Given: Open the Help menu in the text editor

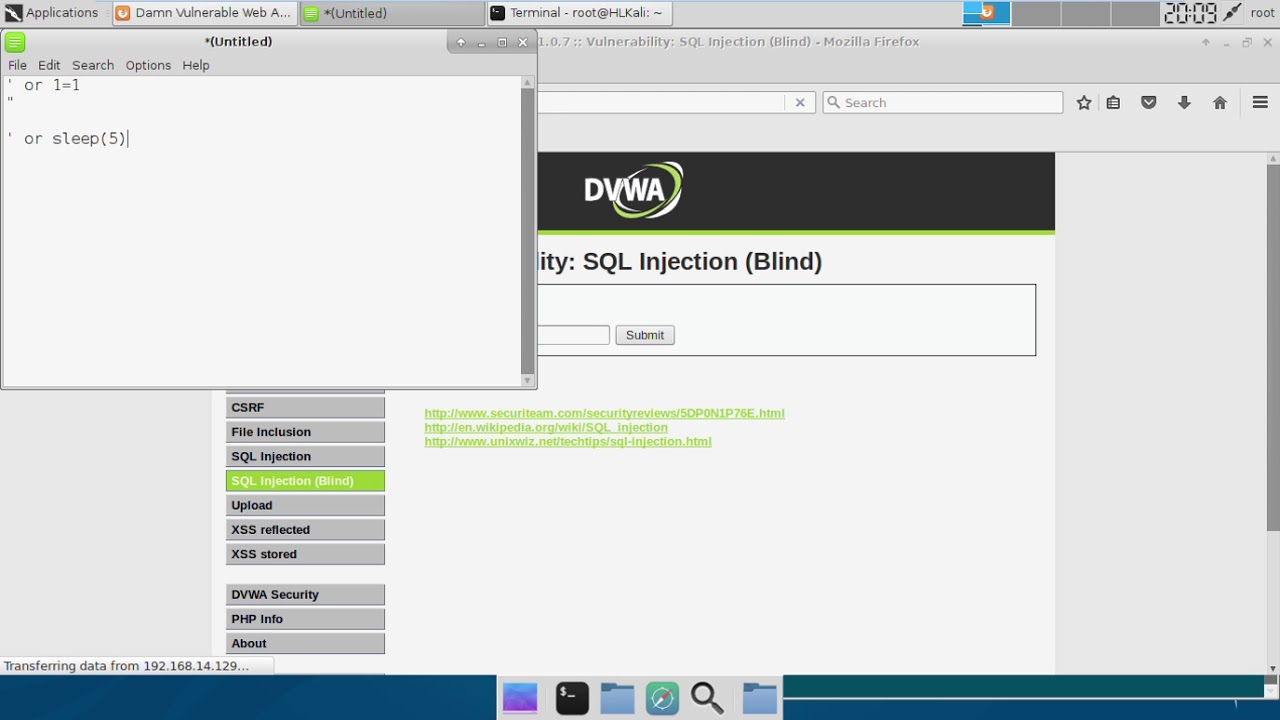Looking at the screenshot, I should (196, 65).
